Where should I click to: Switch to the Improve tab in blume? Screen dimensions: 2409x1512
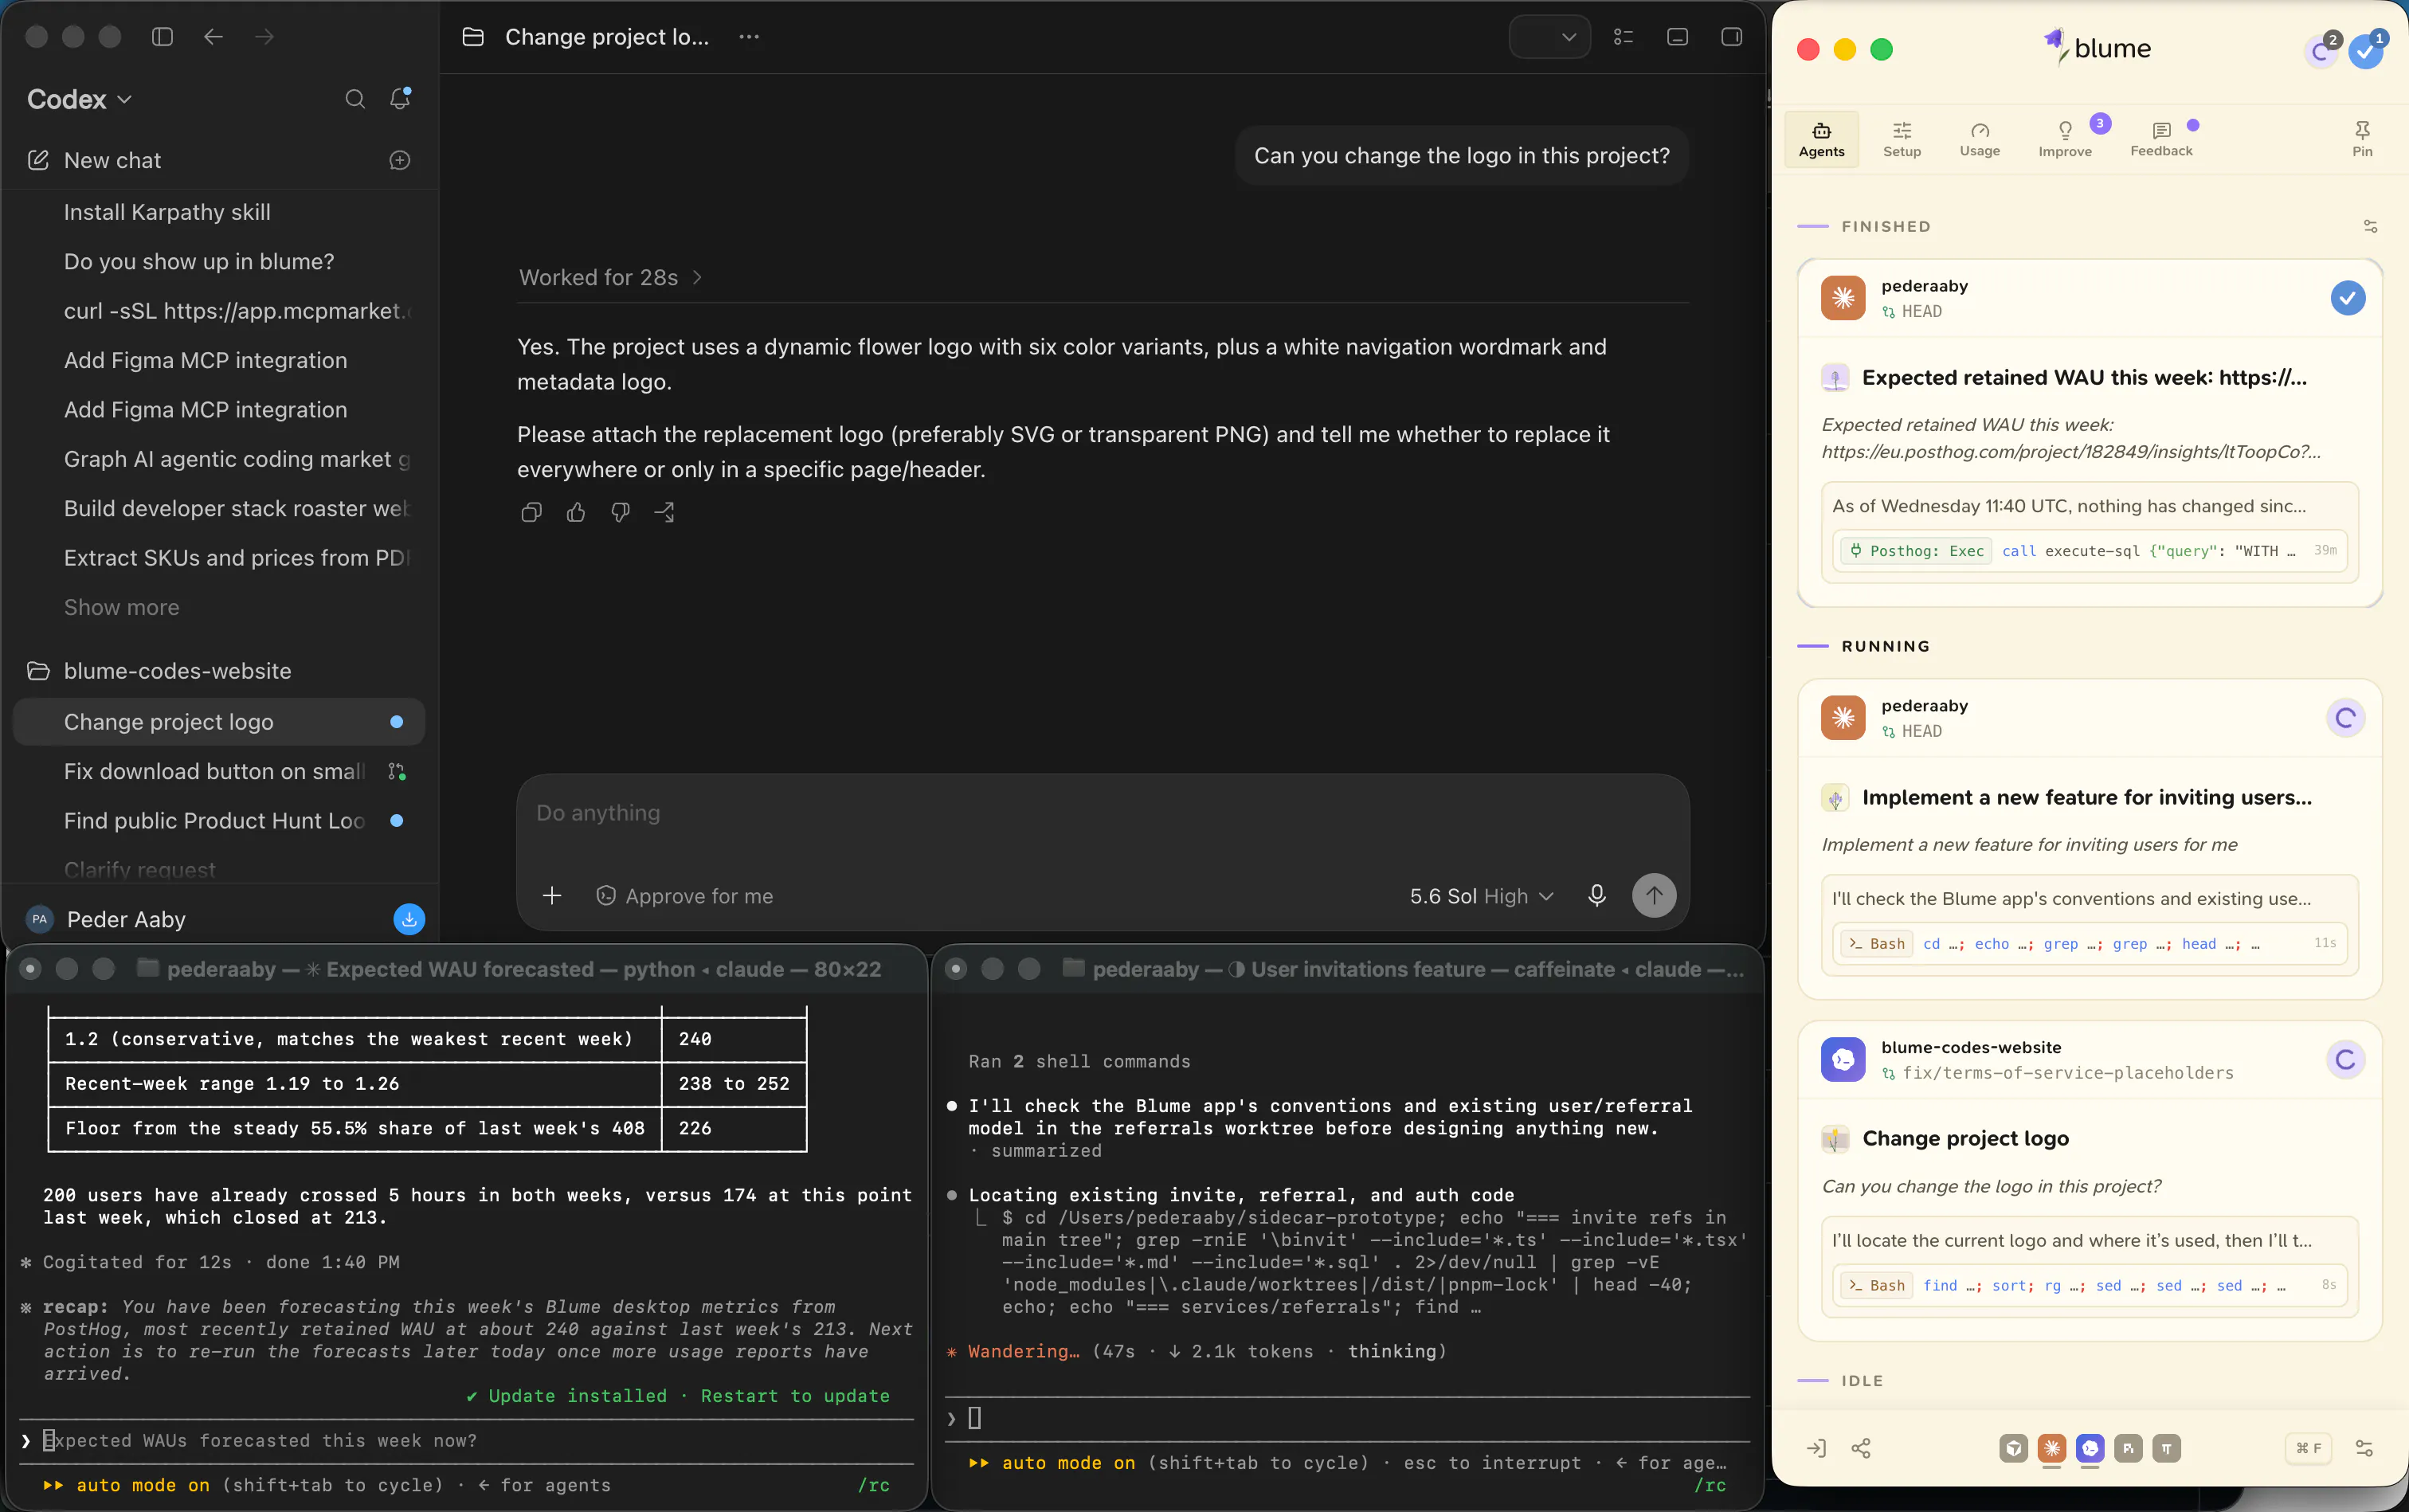coord(2065,139)
